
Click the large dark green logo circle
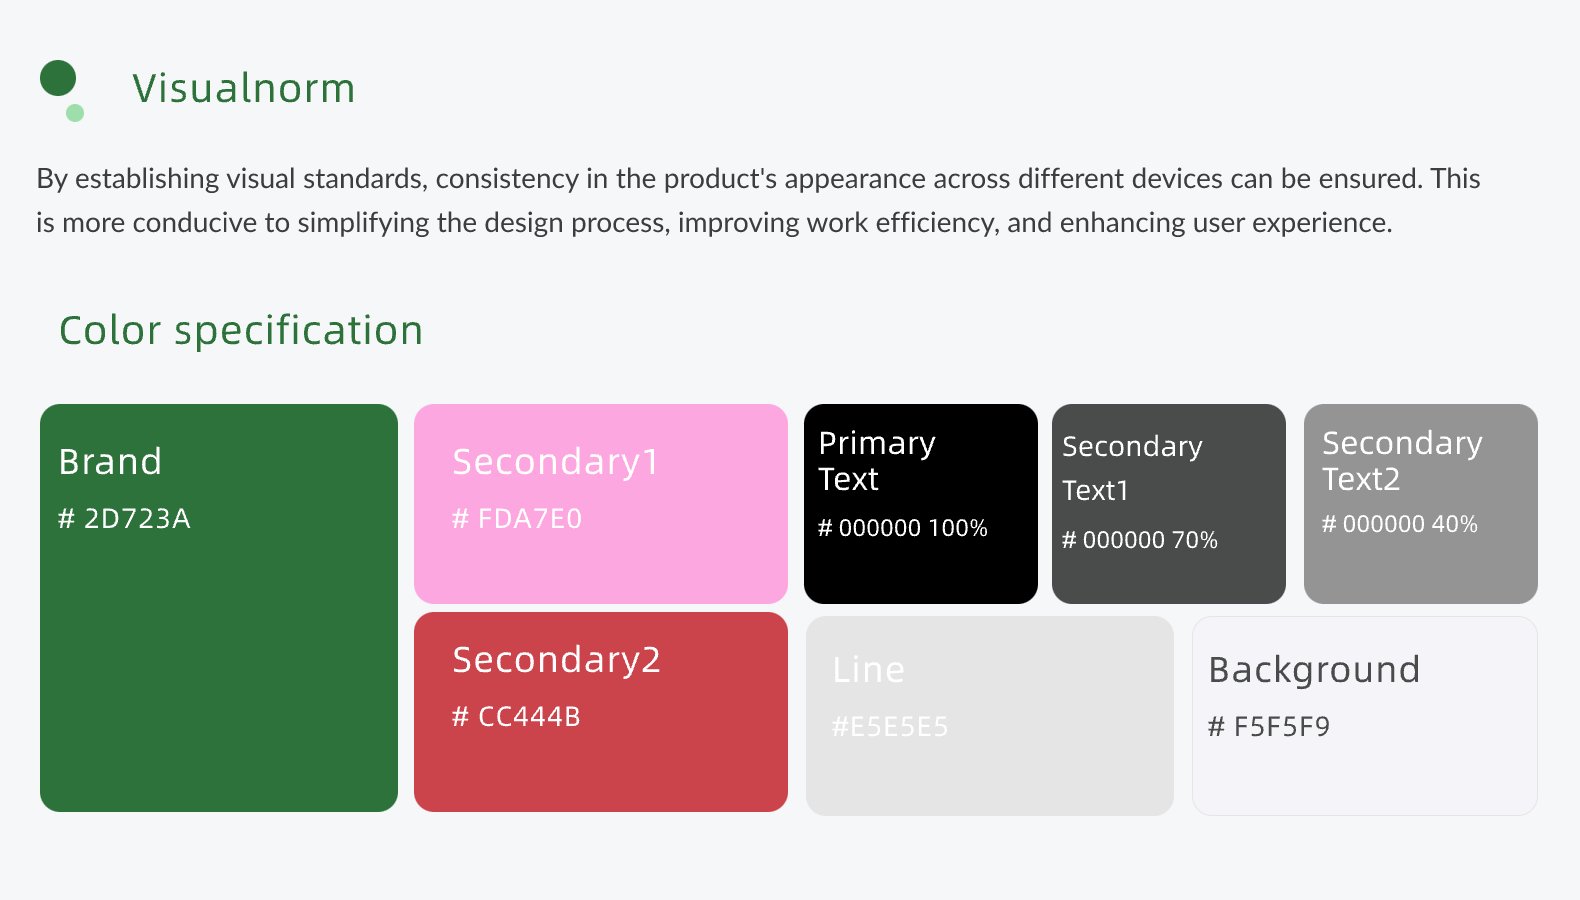pos(58,78)
